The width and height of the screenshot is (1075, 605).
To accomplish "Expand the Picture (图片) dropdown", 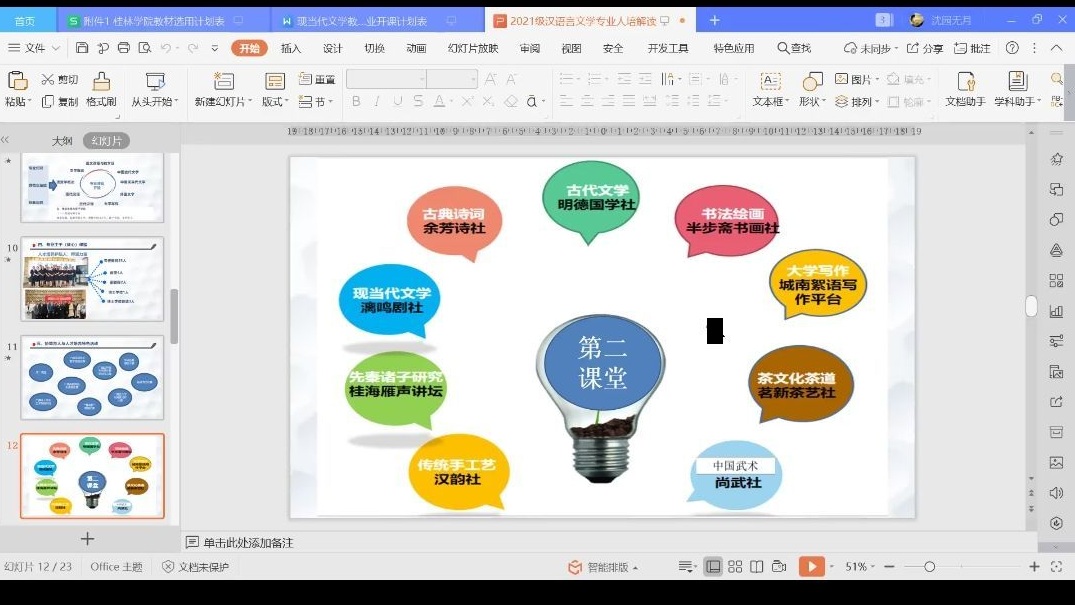I will click(877, 80).
